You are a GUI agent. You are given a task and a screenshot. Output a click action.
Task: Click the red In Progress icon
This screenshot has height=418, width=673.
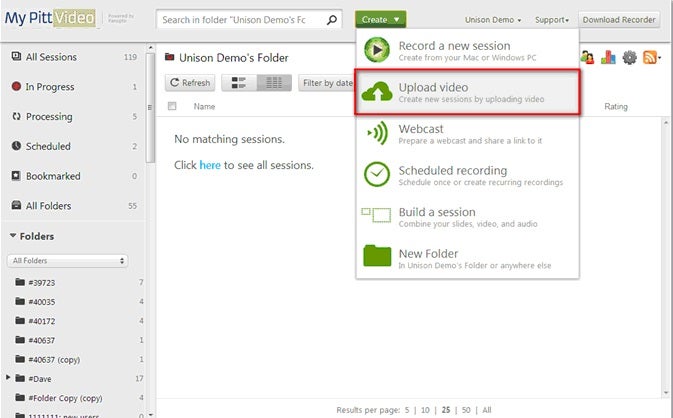pyautogui.click(x=16, y=86)
